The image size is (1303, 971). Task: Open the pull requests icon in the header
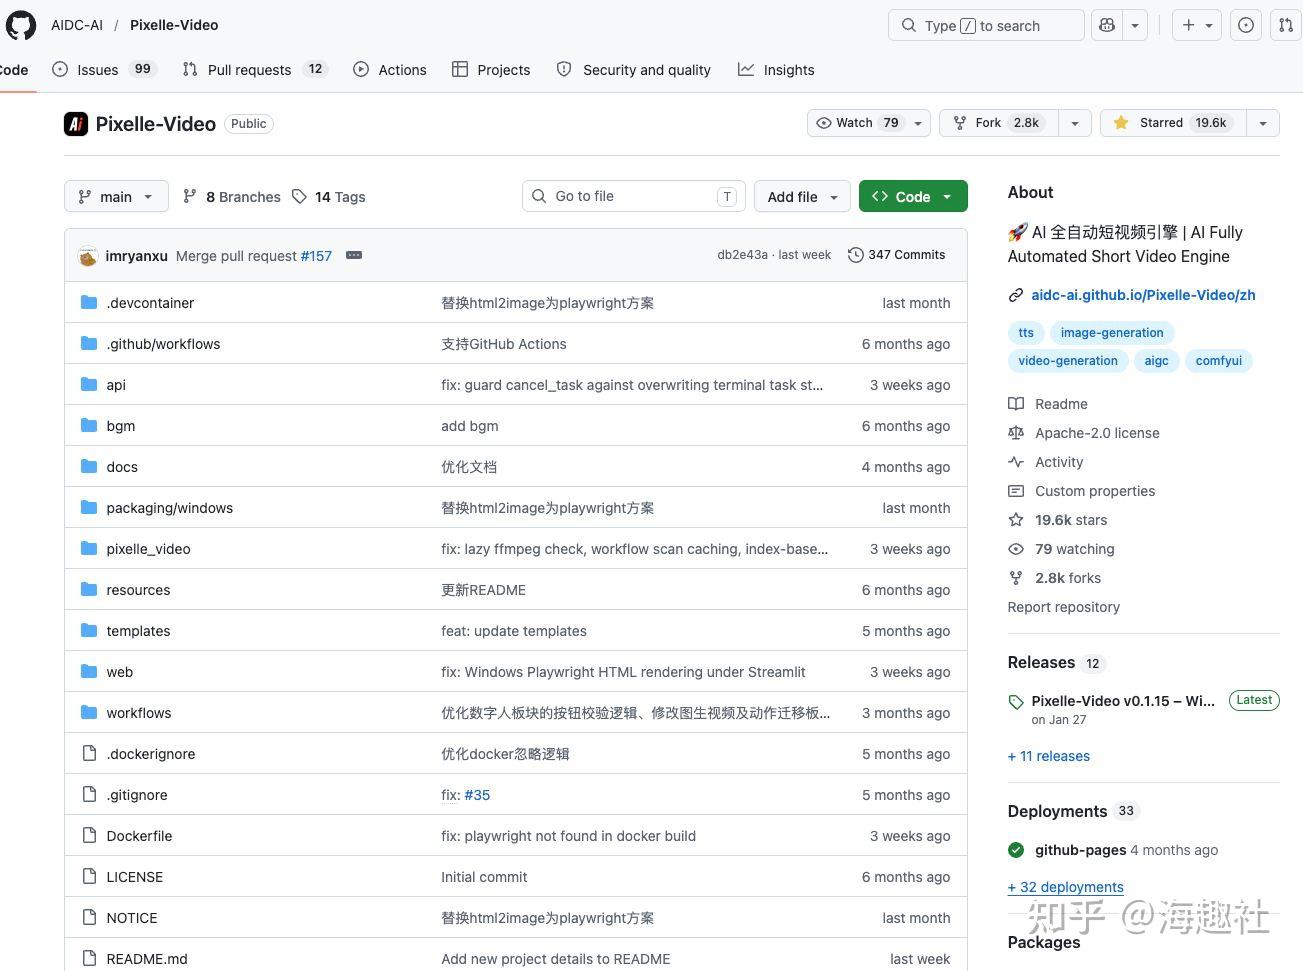[x=1286, y=25]
